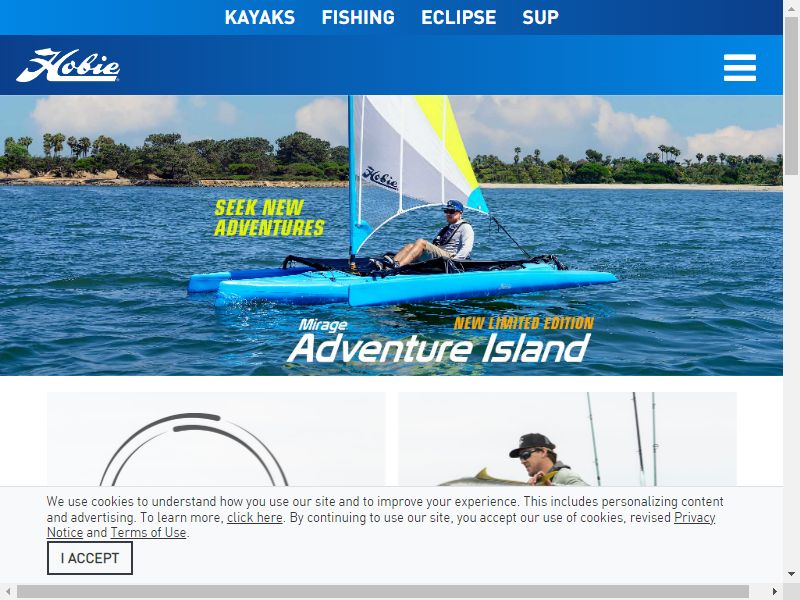Open the hamburger menu icon
The width and height of the screenshot is (800, 600).
(x=740, y=67)
